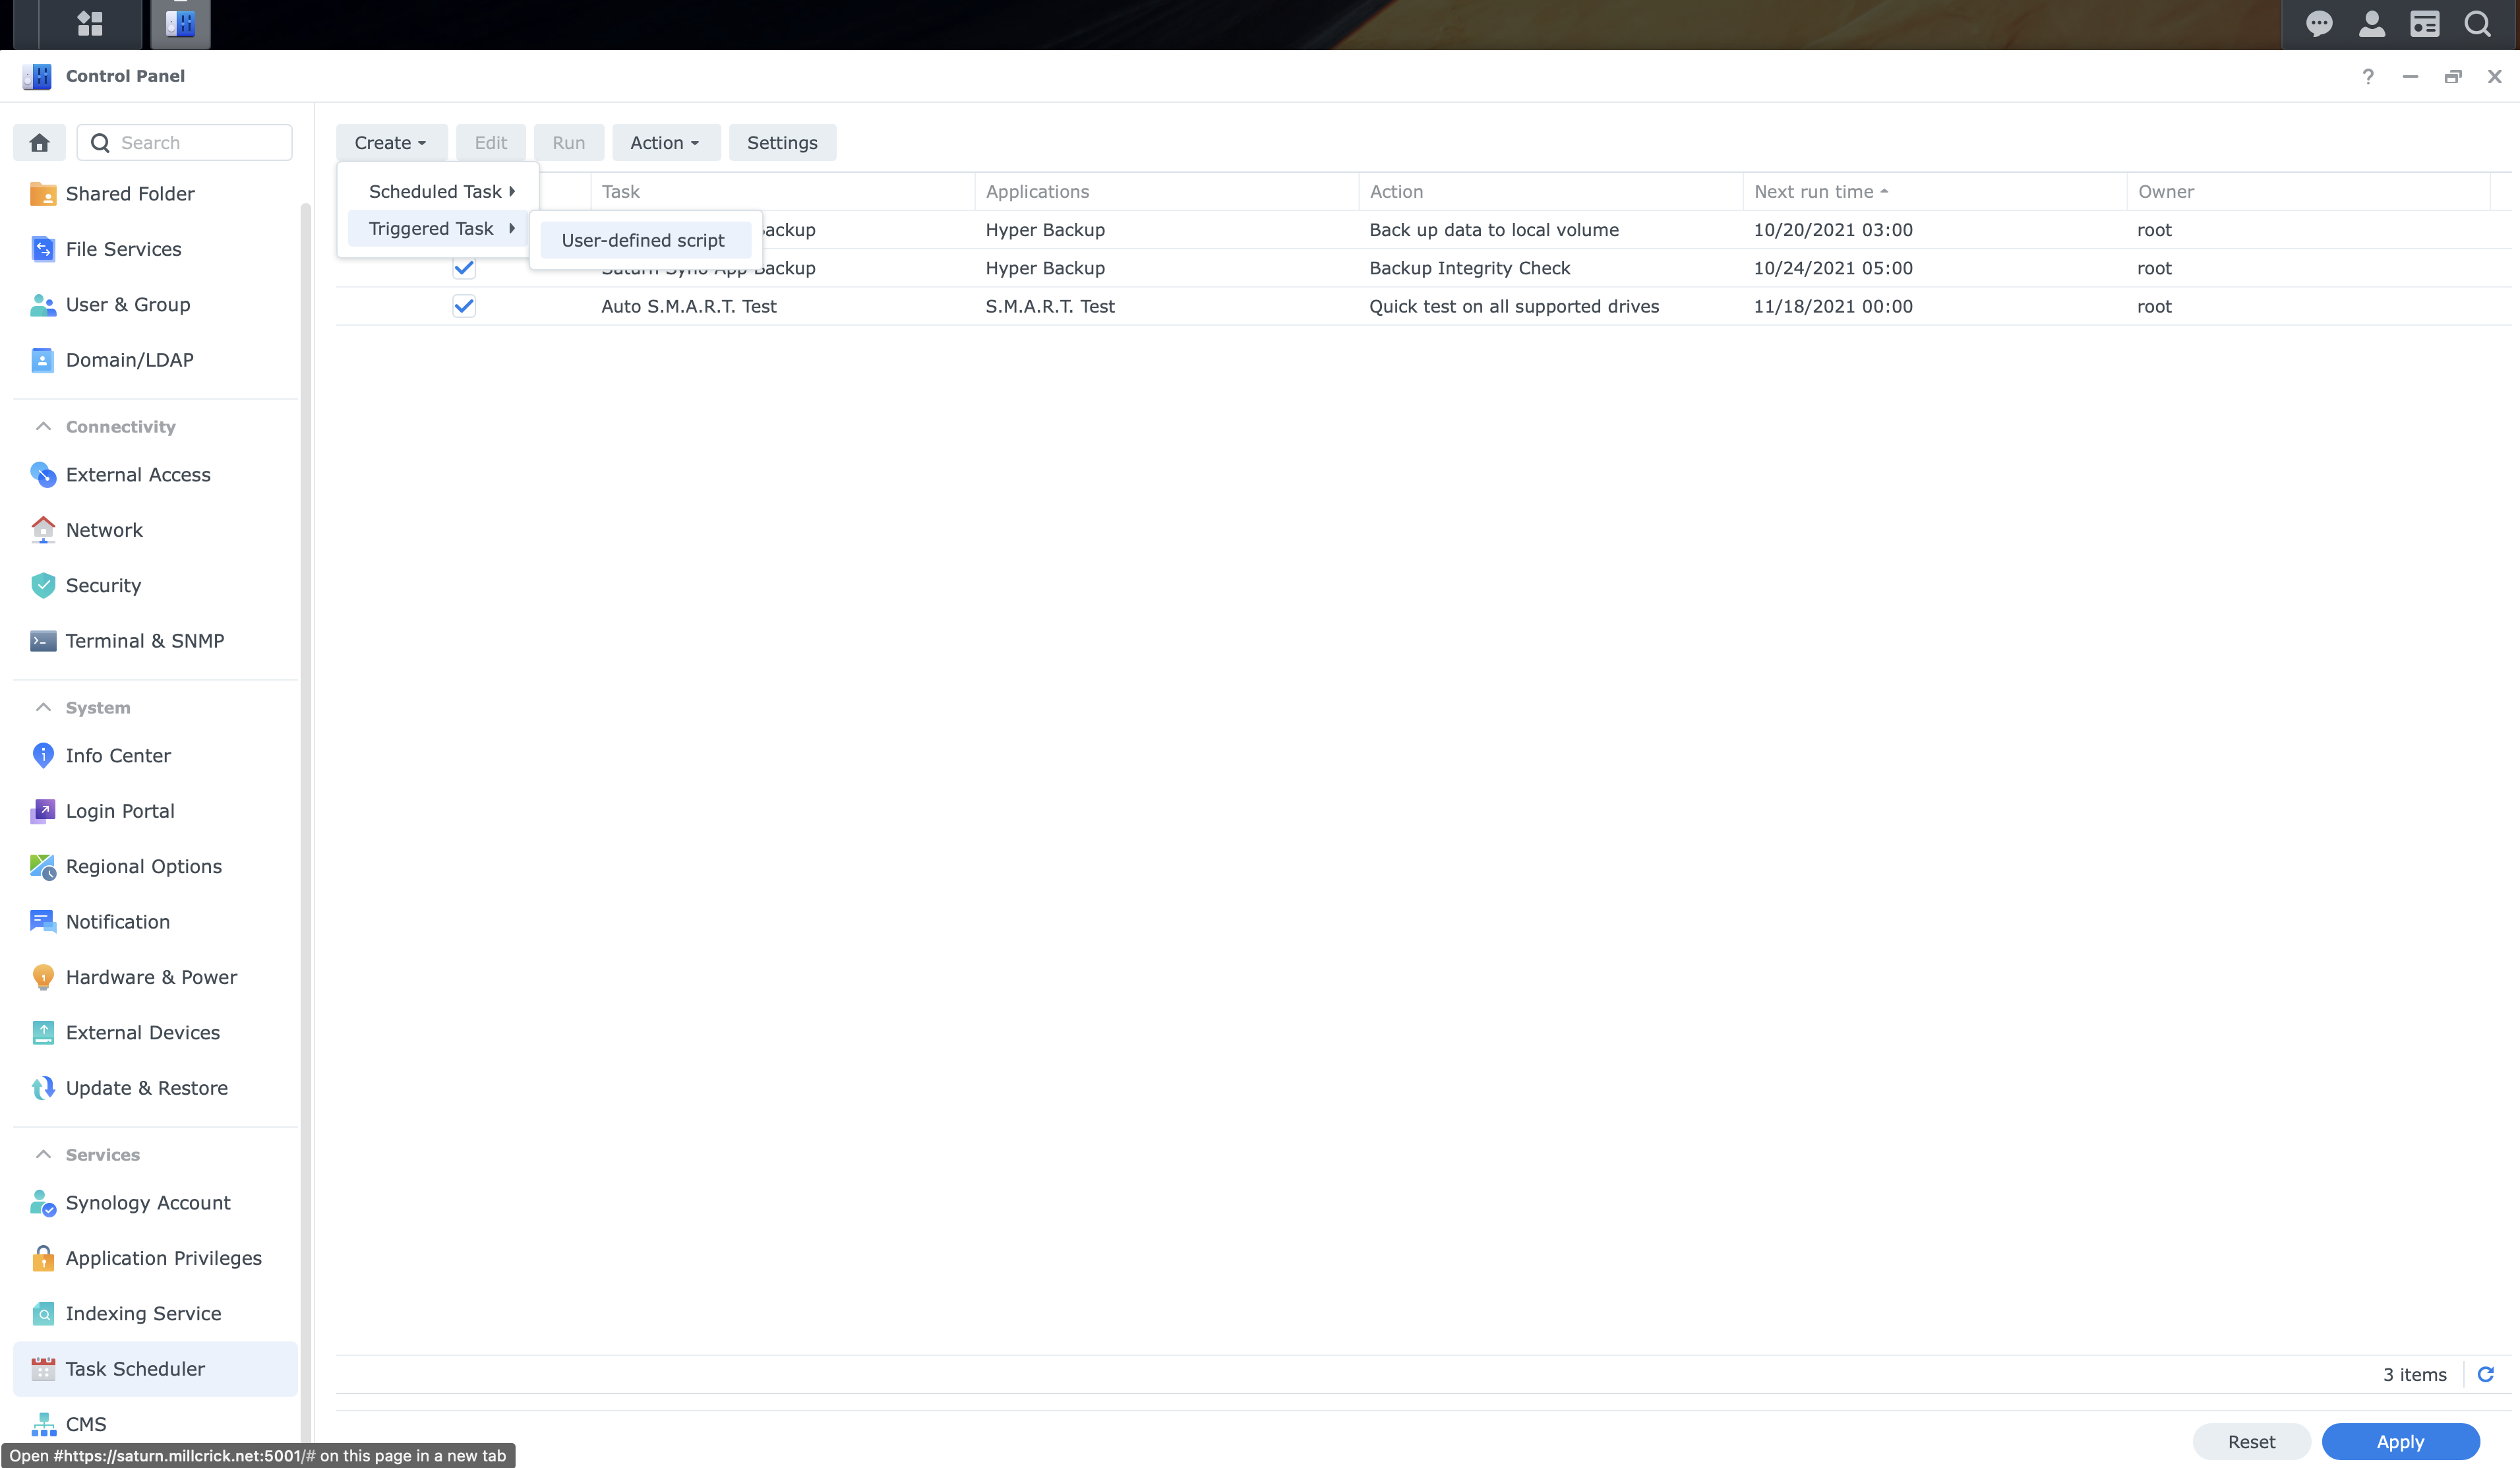Click the Regional Options icon
This screenshot has height=1468, width=2520.
click(x=43, y=866)
